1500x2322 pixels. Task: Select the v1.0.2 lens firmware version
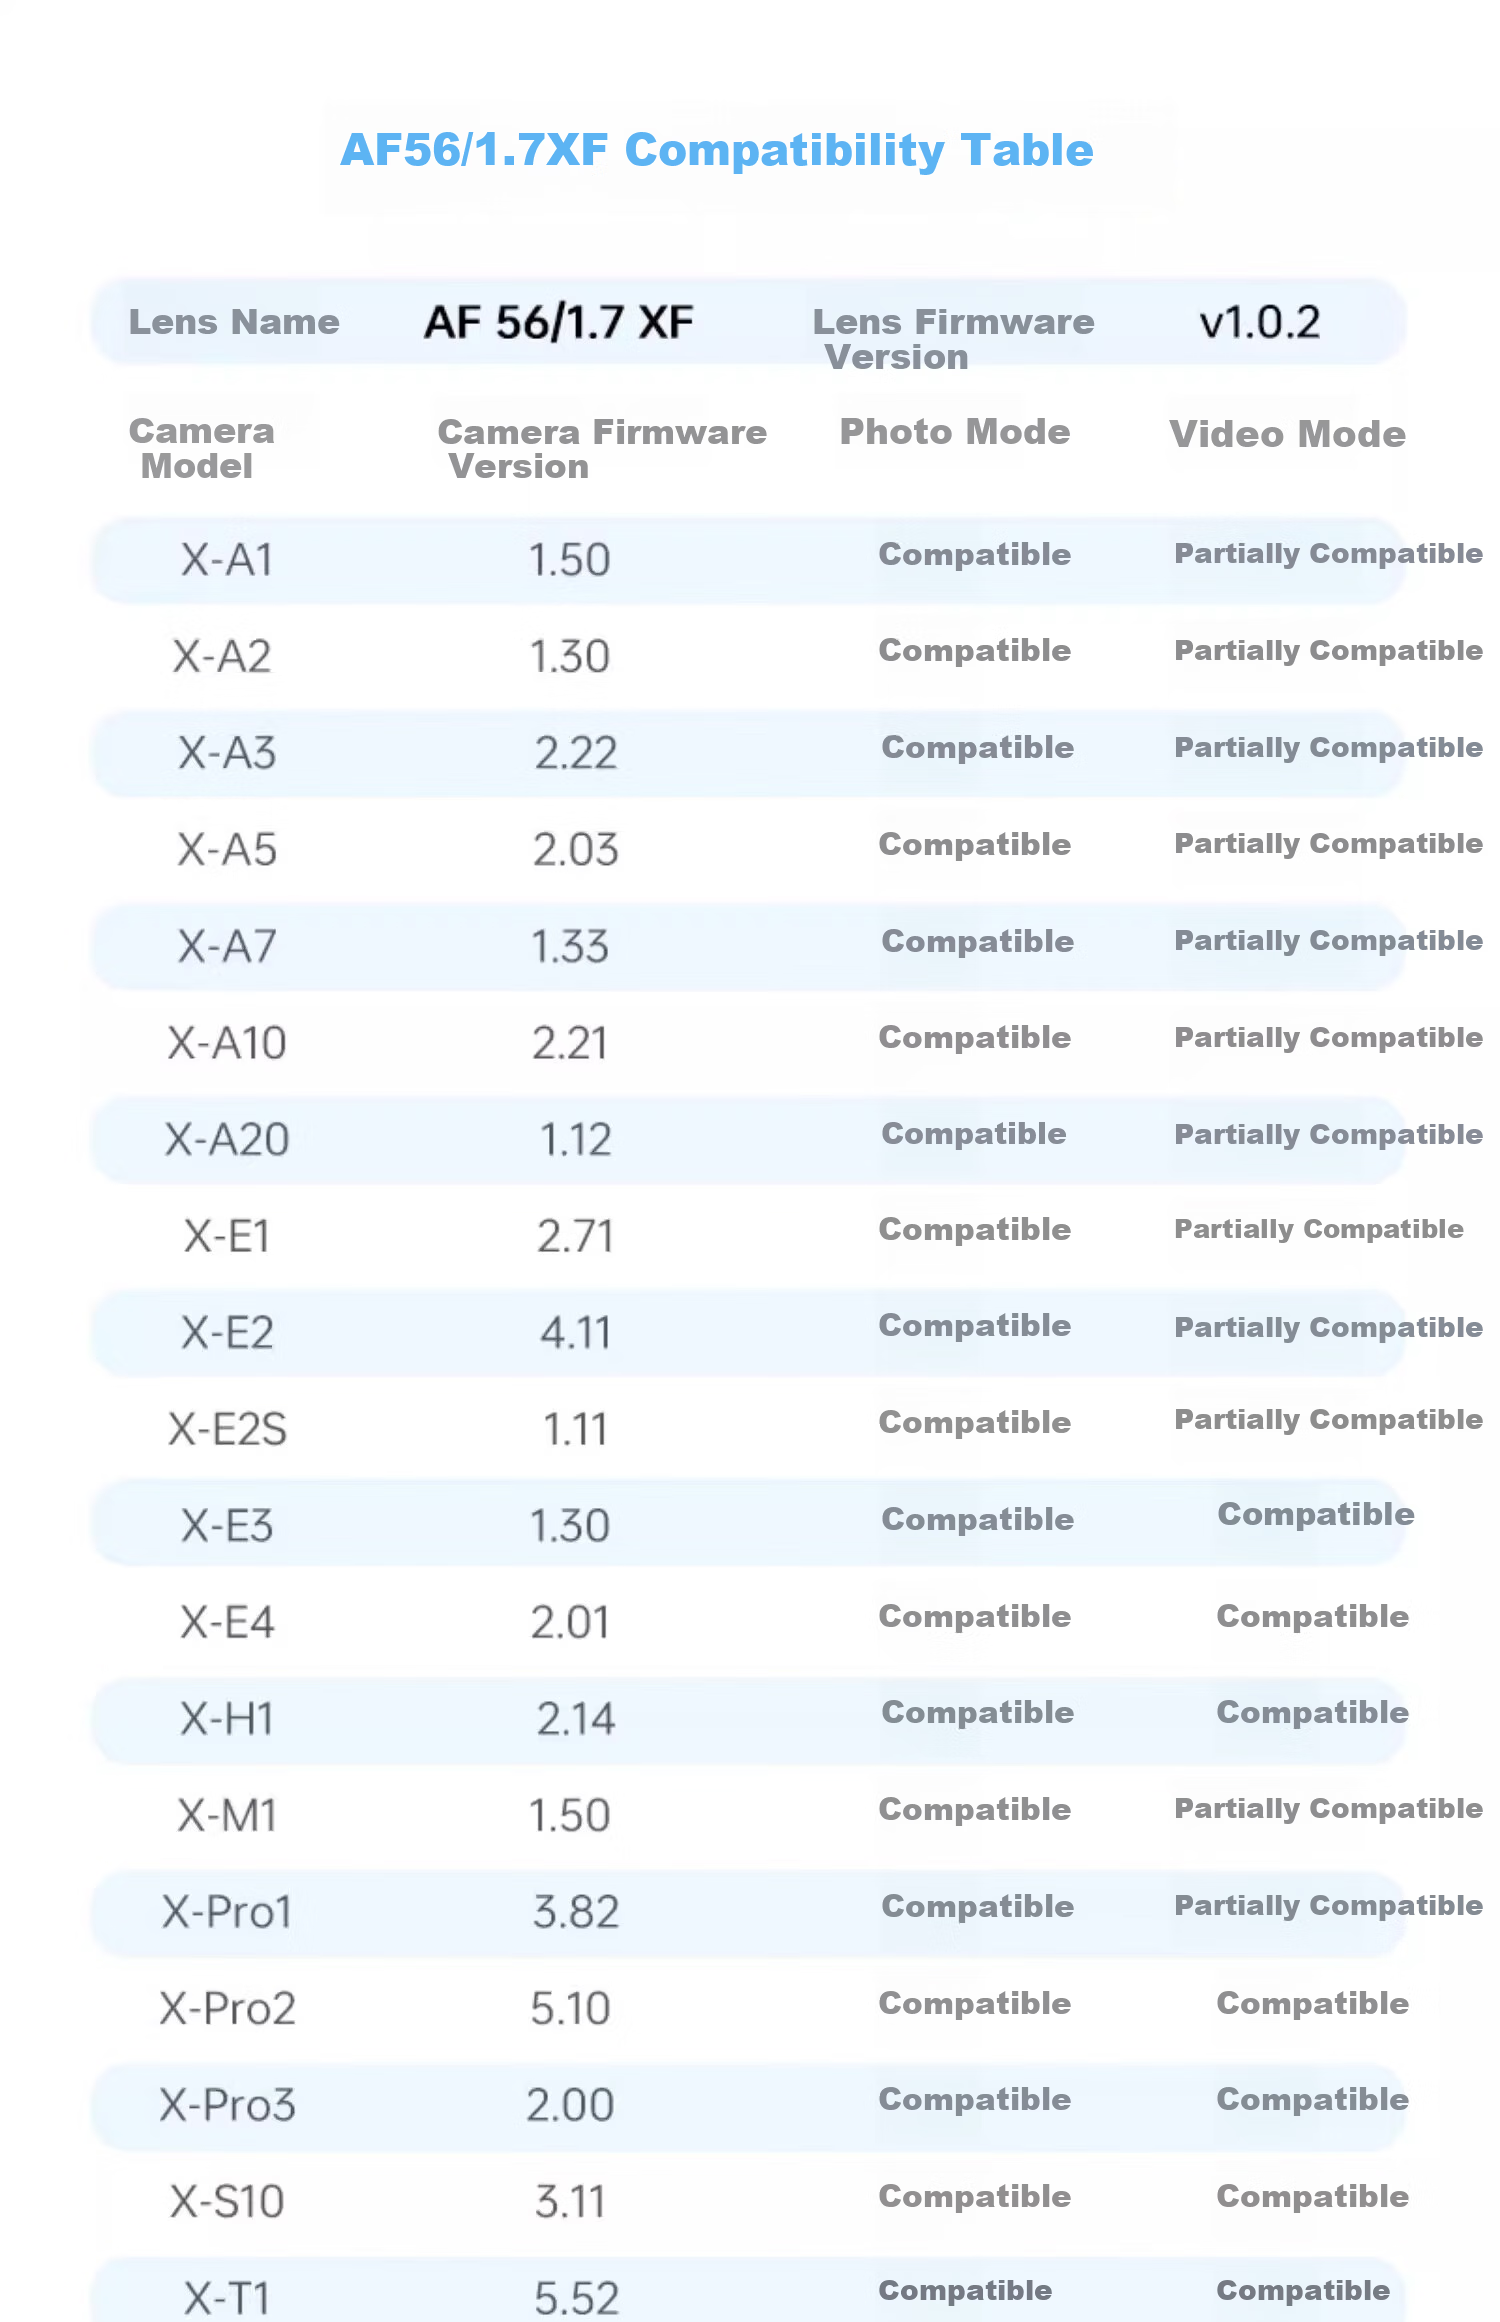coord(1260,322)
